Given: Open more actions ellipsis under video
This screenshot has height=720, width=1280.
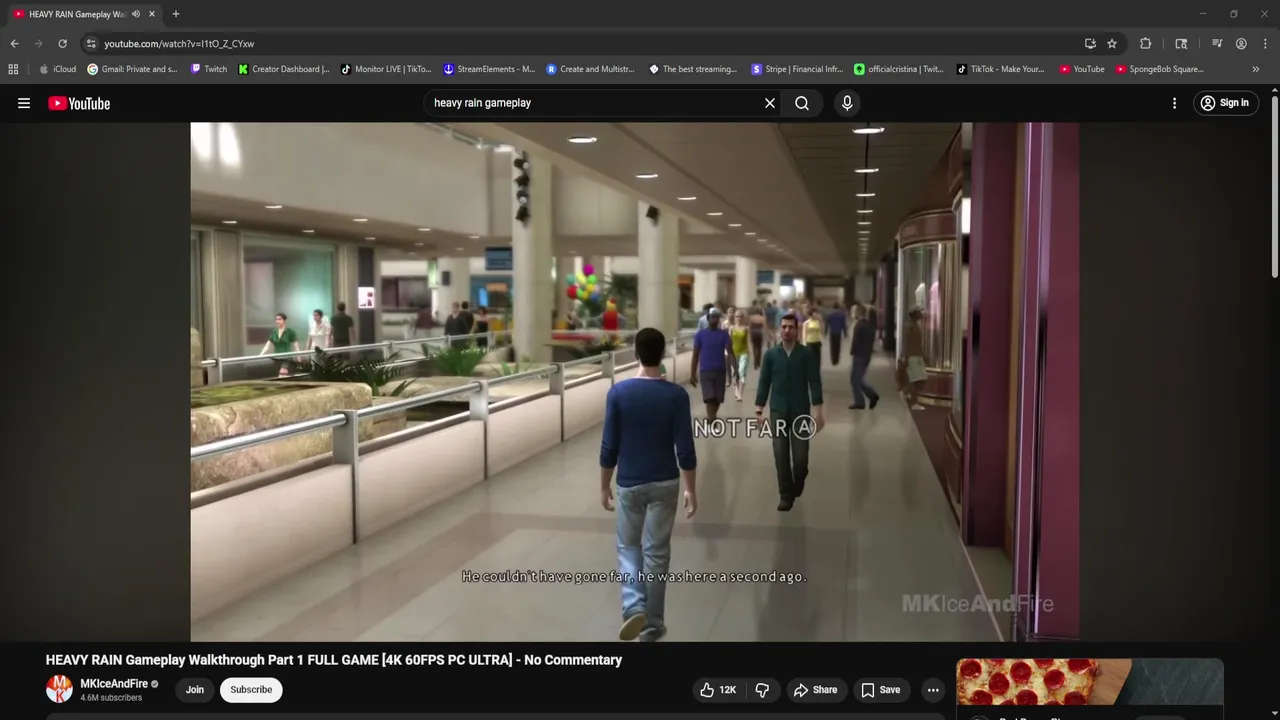Looking at the screenshot, I should [x=933, y=690].
